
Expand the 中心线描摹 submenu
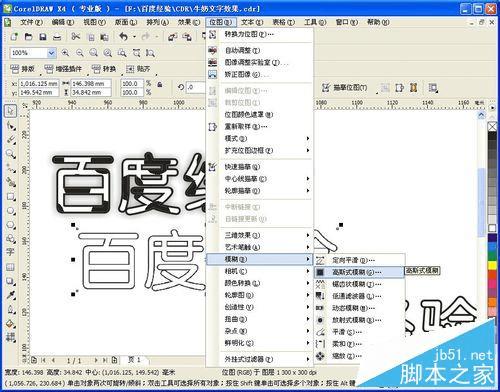click(x=308, y=179)
